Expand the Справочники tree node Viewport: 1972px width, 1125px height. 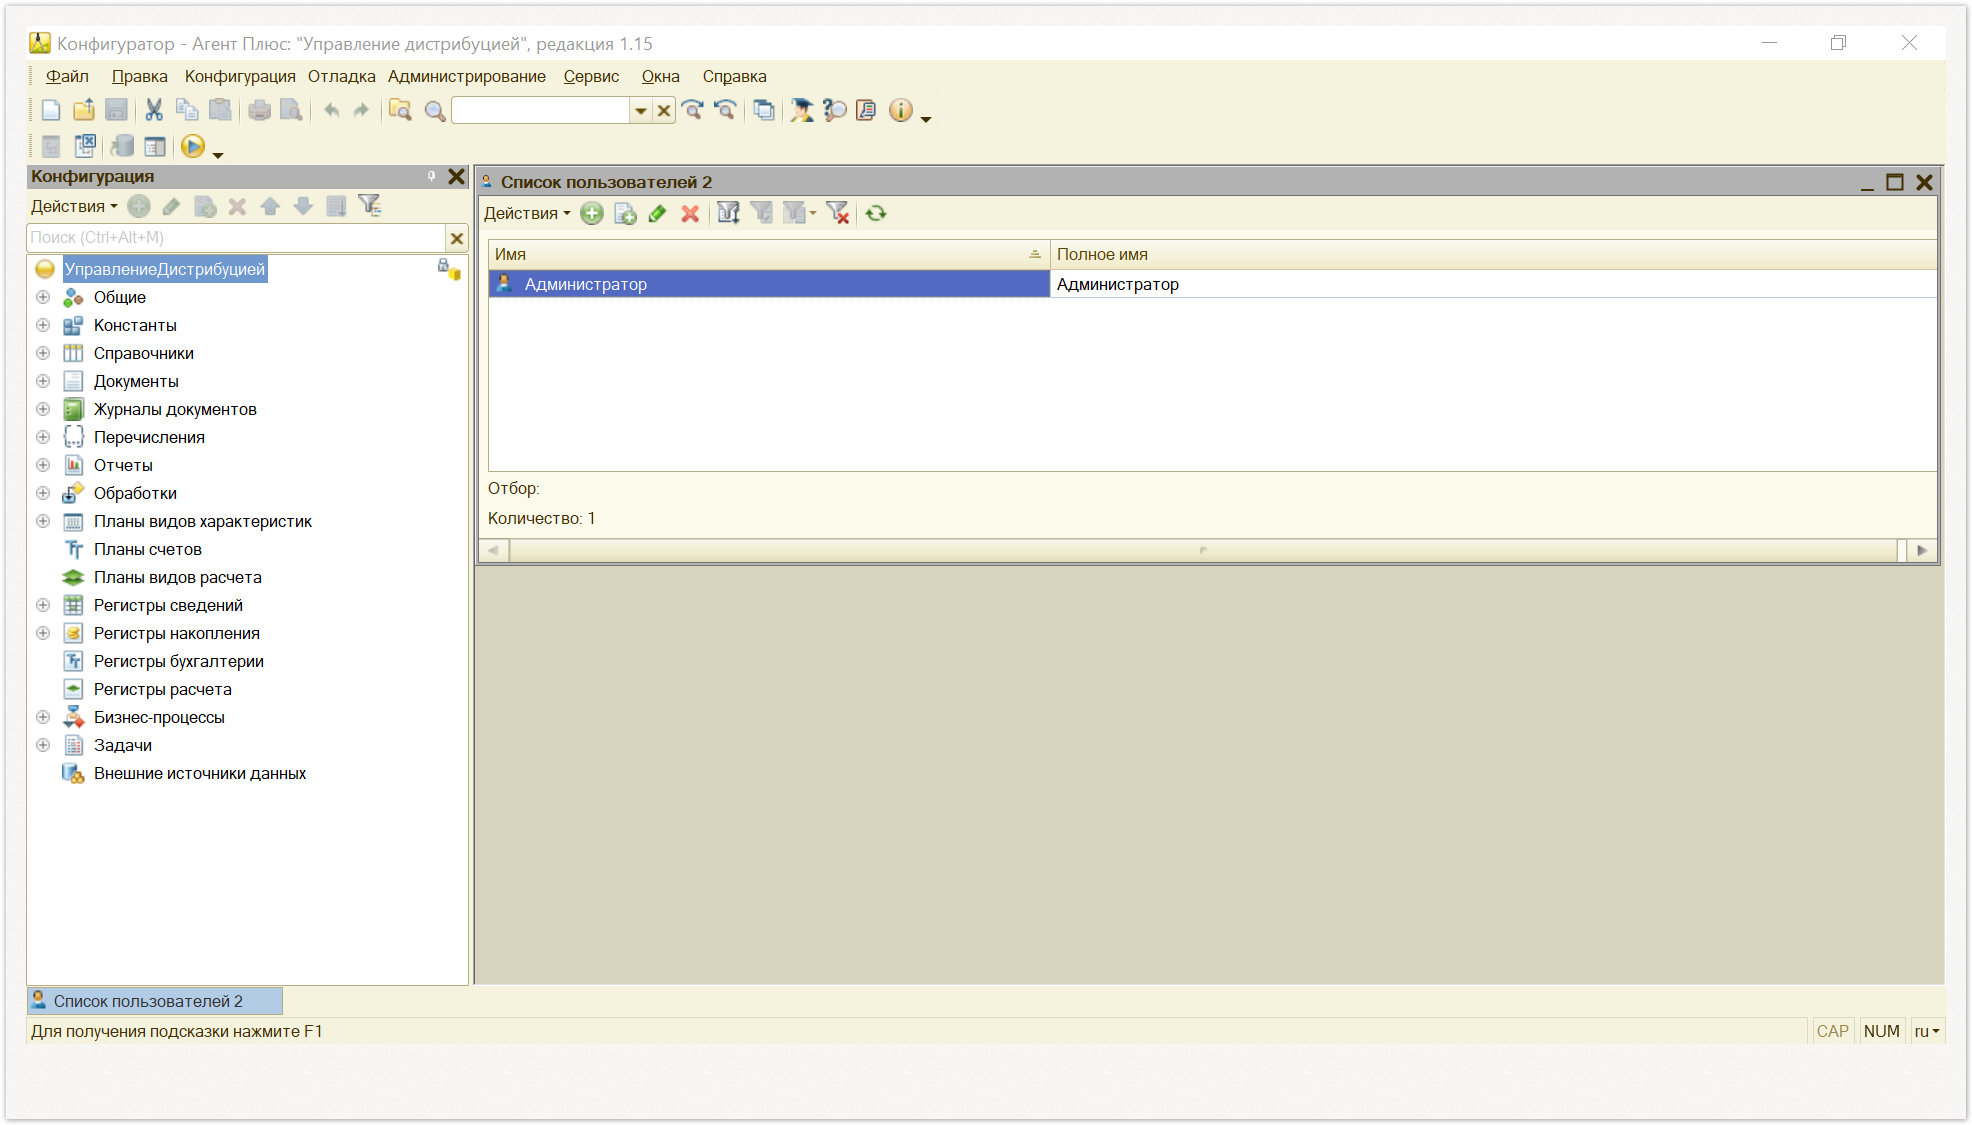[43, 353]
